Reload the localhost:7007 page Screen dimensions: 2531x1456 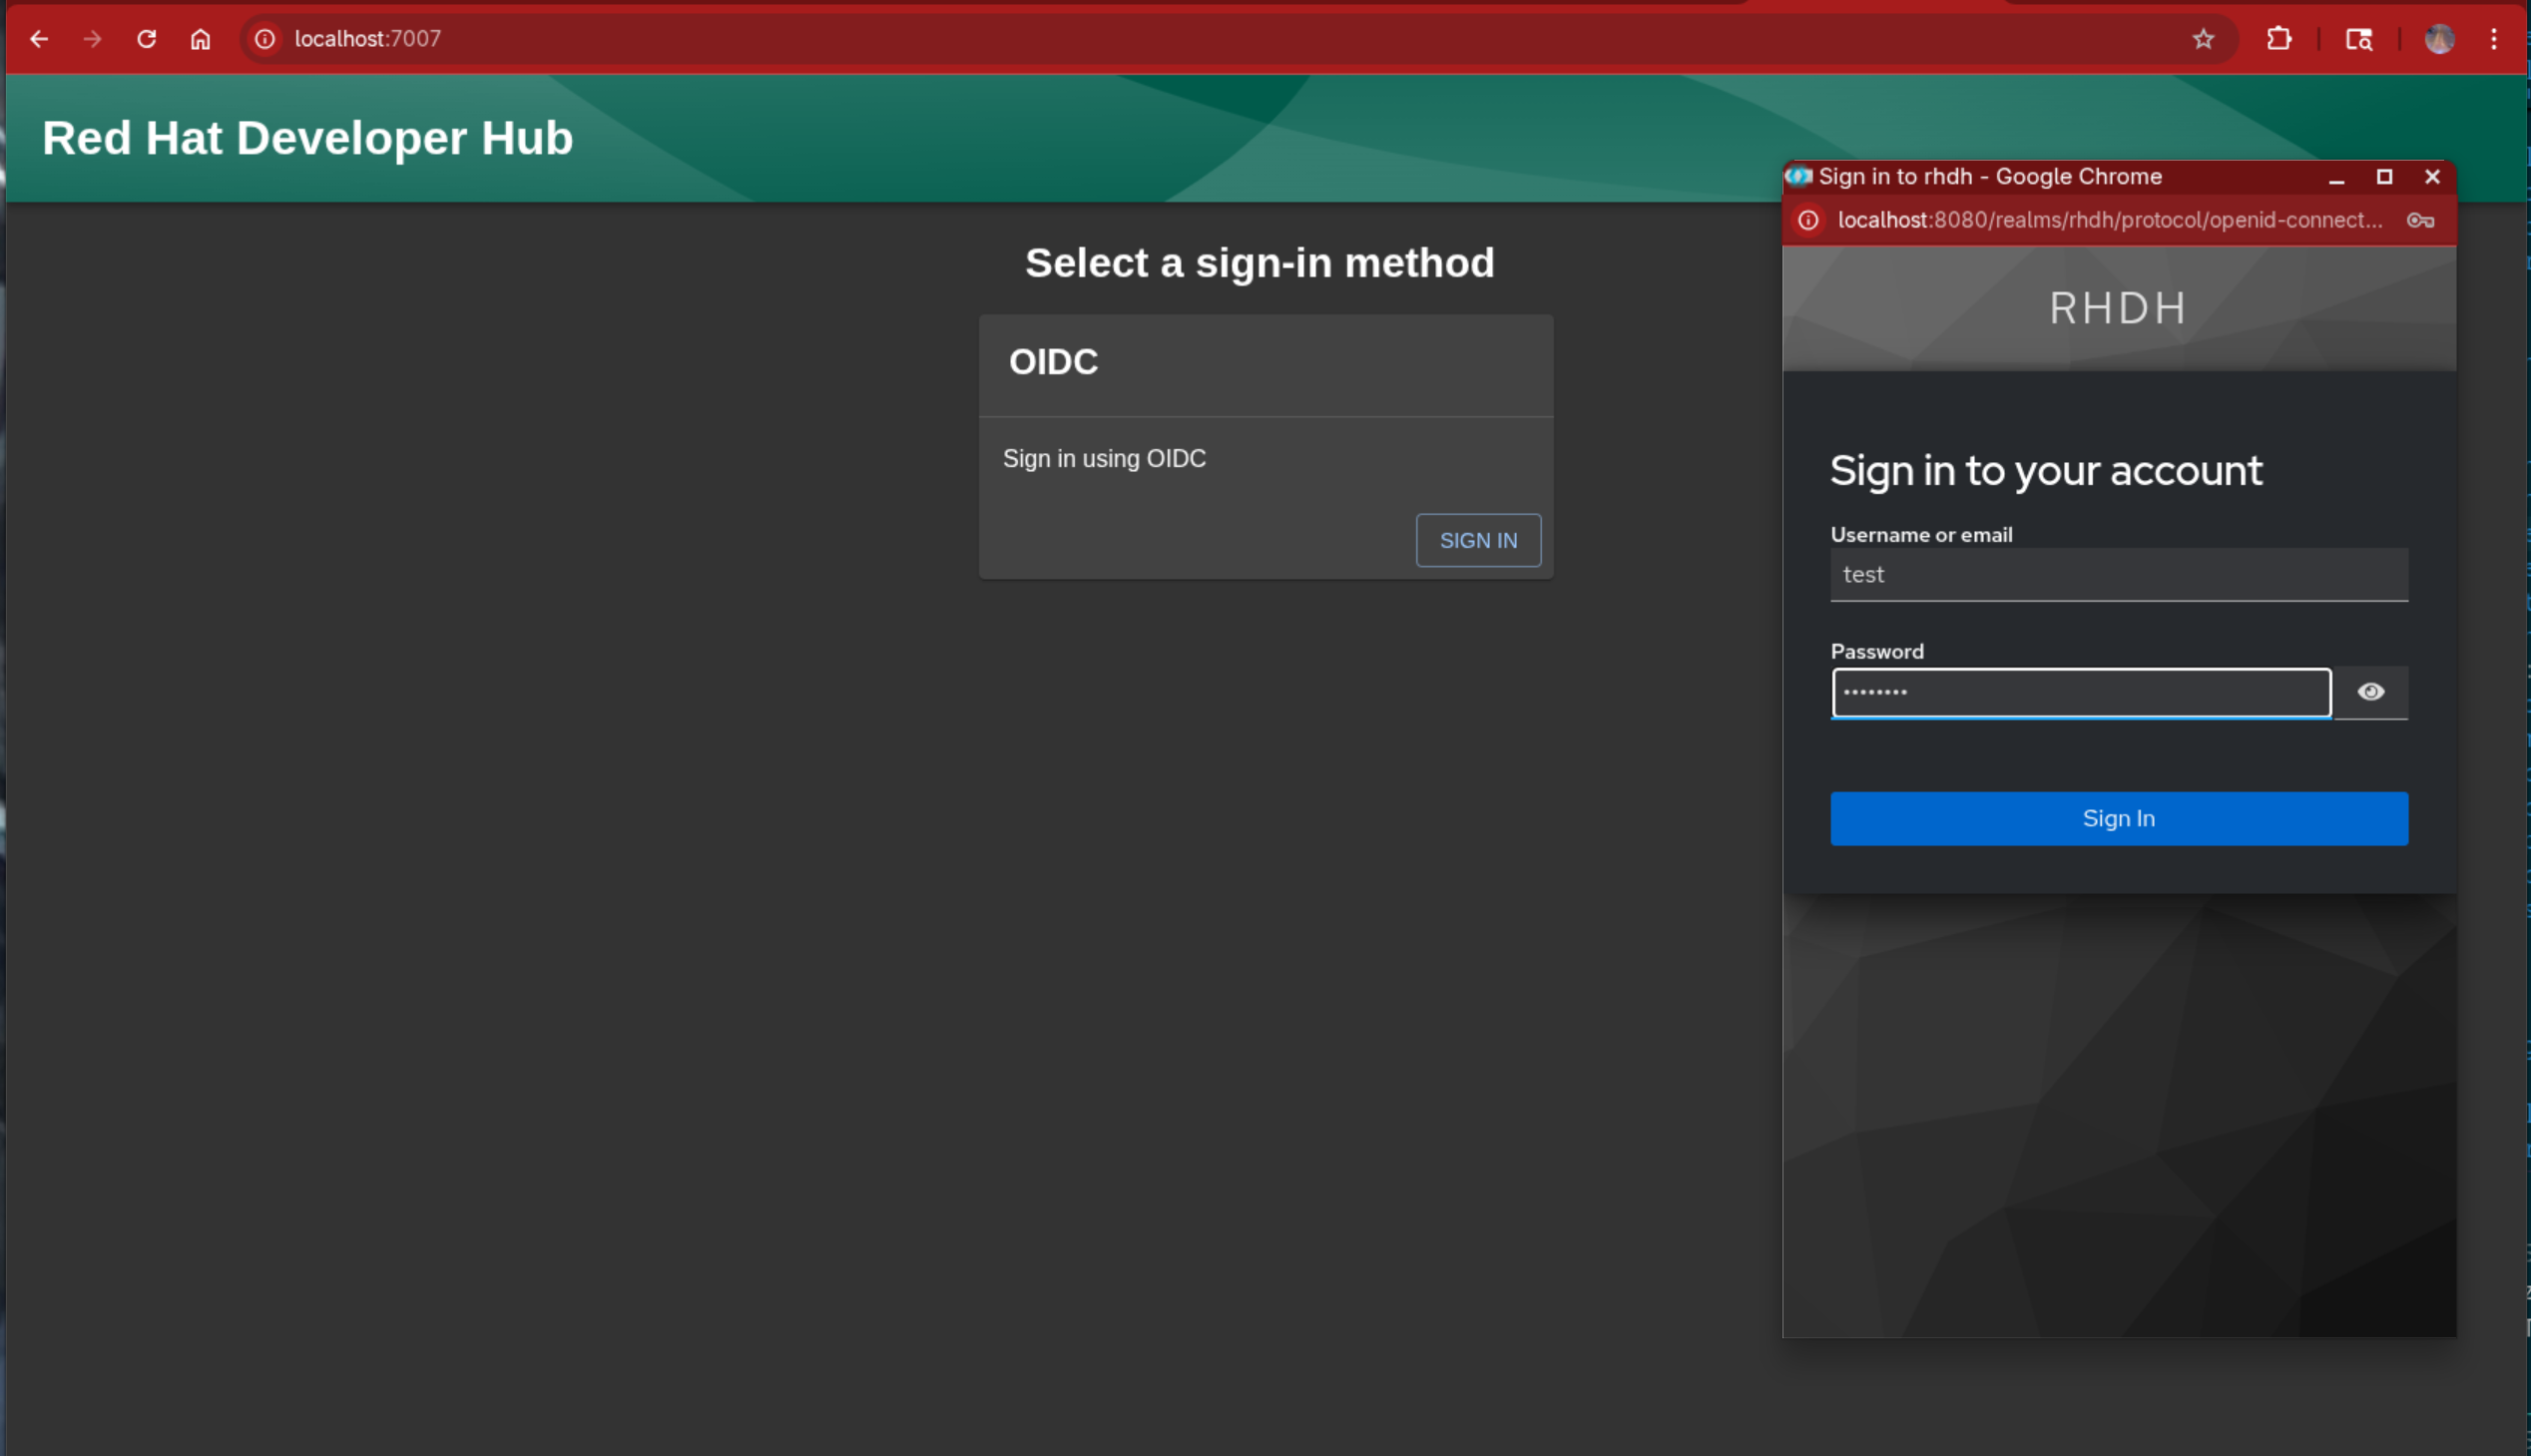(x=146, y=39)
